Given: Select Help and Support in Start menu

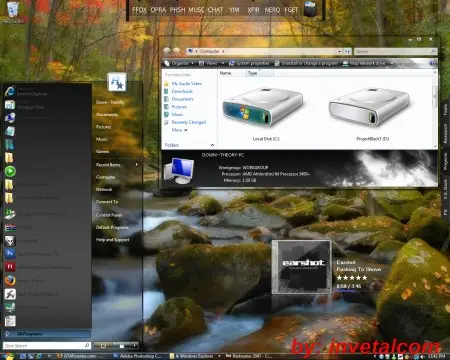Looking at the screenshot, I should pyautogui.click(x=112, y=240).
